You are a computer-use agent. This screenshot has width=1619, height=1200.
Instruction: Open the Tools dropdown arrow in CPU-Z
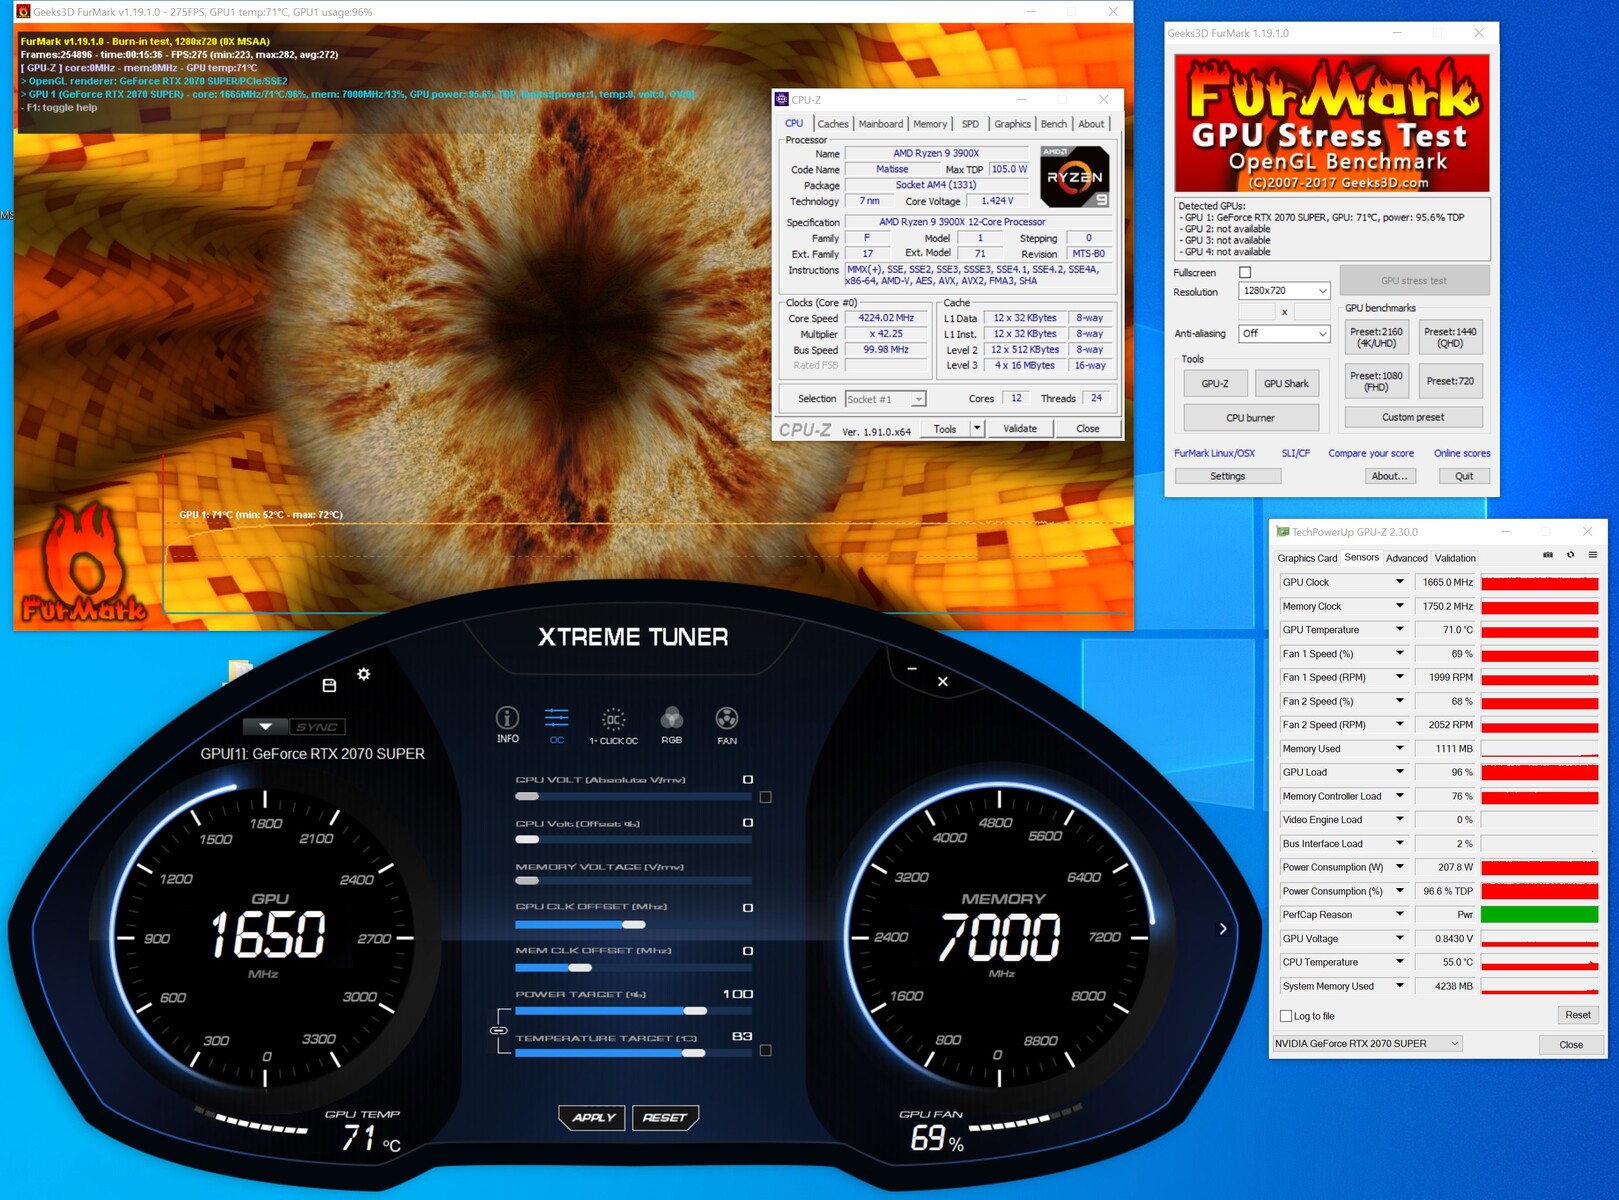[977, 429]
